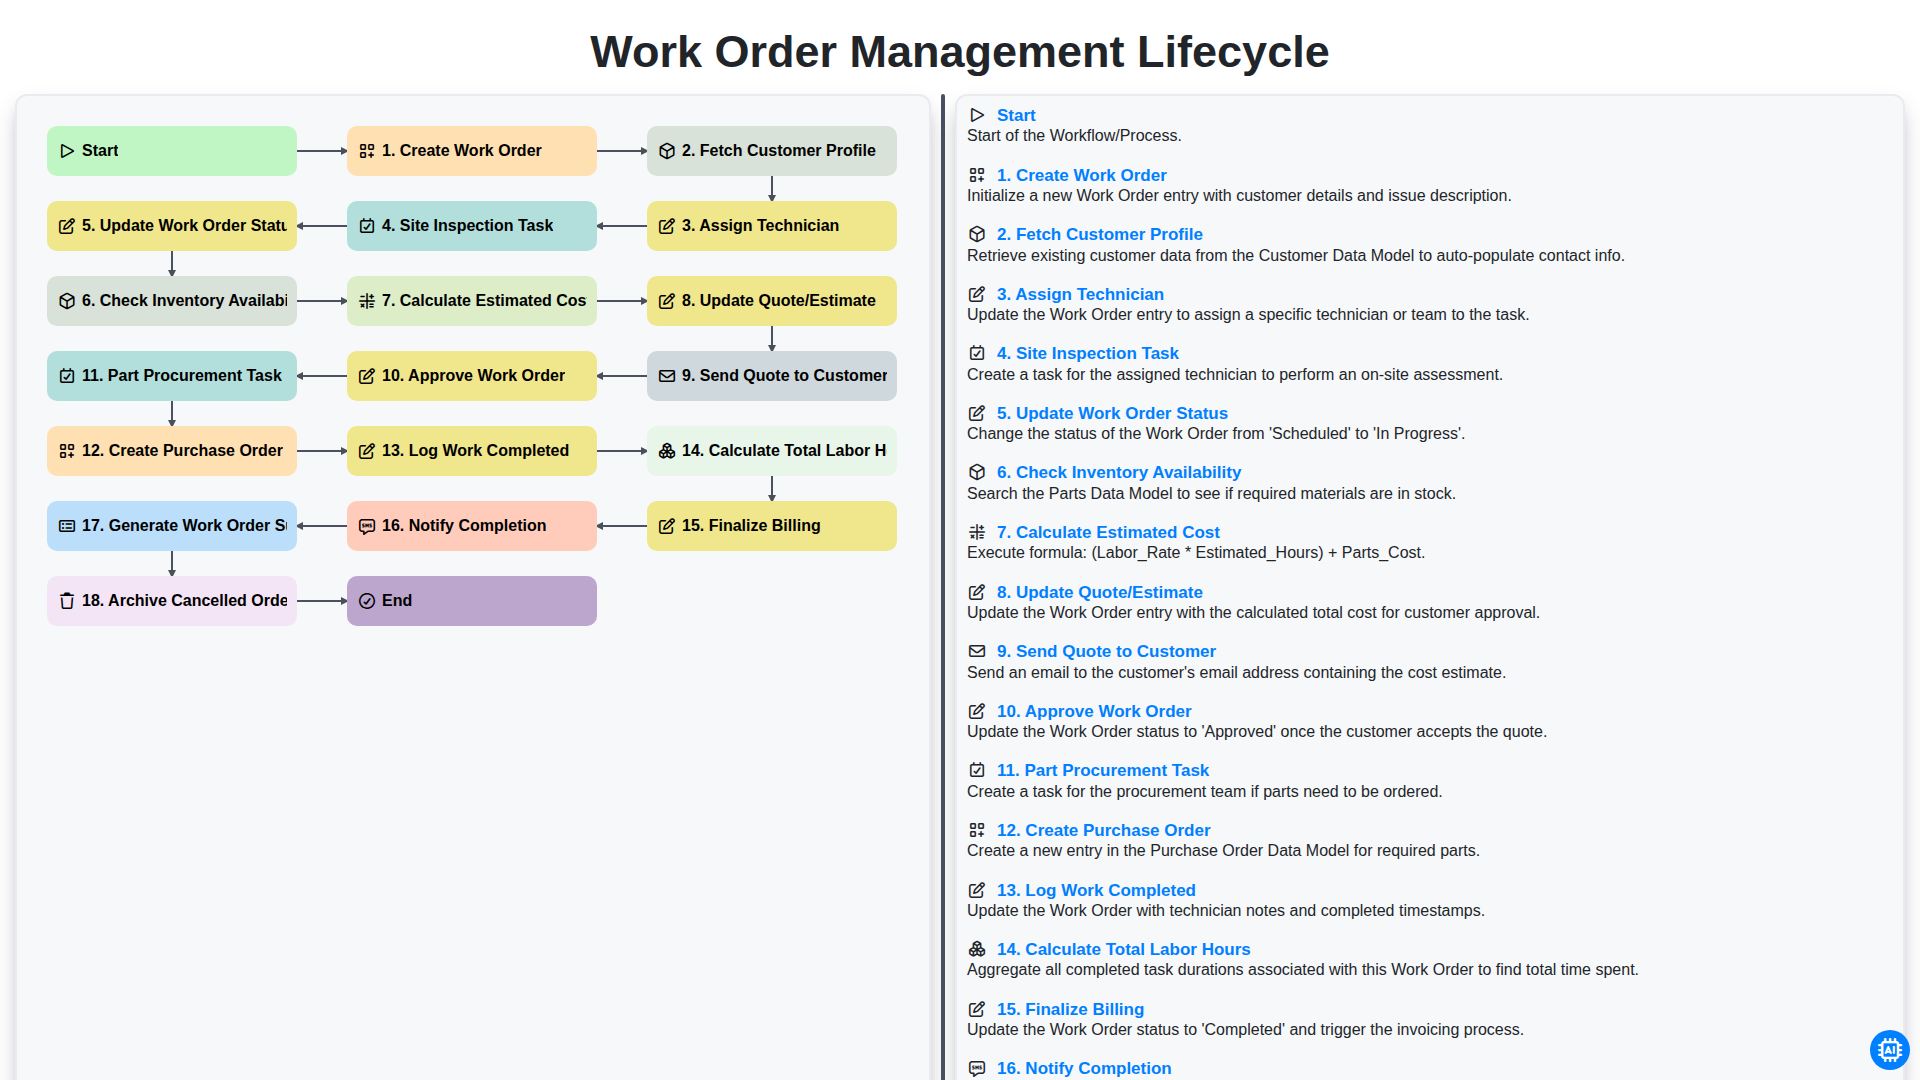Open the 10. Approve Work Order link
The width and height of the screenshot is (1920, 1080).
tap(1094, 711)
